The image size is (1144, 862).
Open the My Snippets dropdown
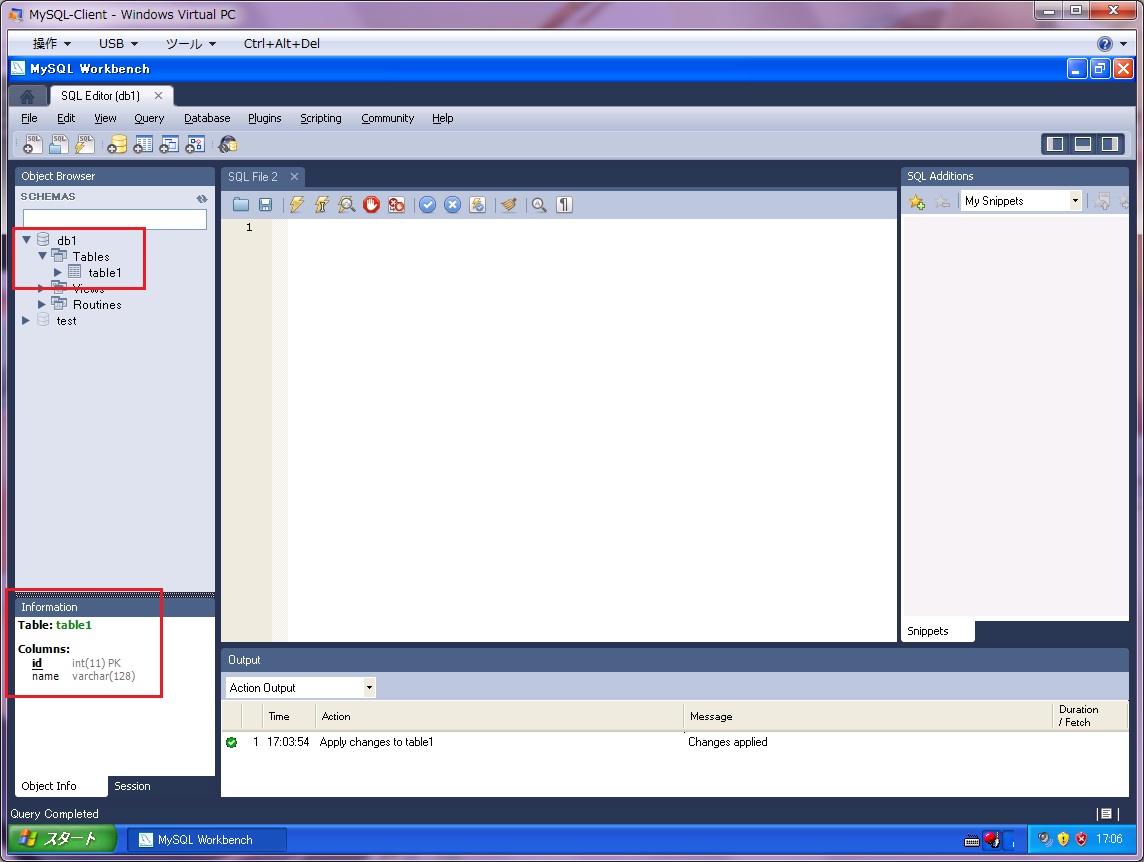tap(1075, 201)
